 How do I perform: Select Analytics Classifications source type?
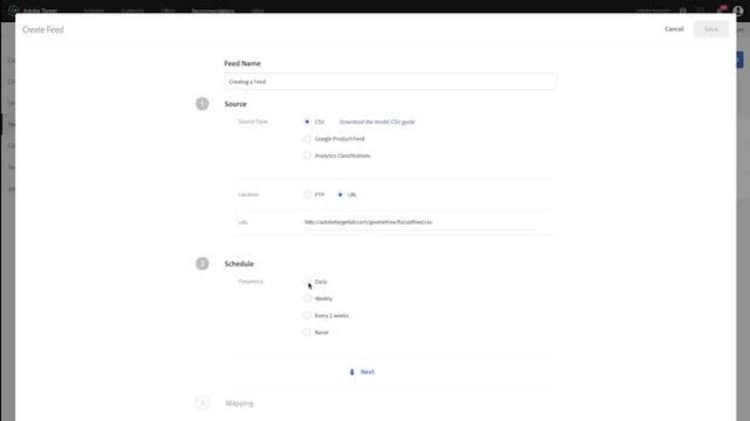coord(307,155)
